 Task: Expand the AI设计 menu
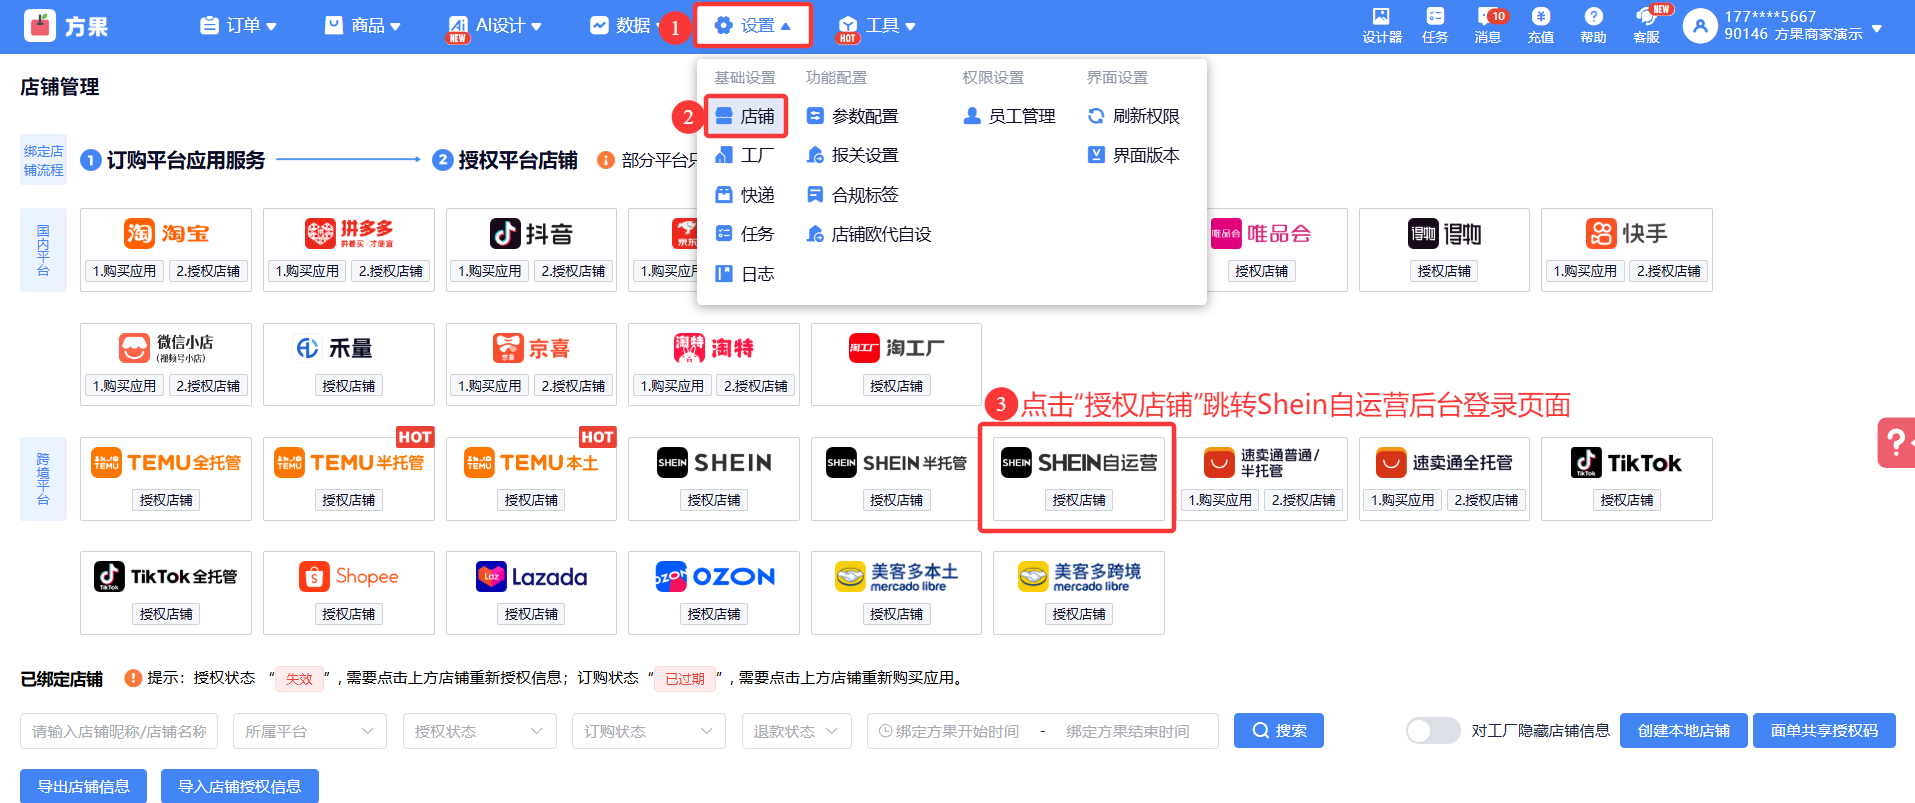pyautogui.click(x=494, y=26)
